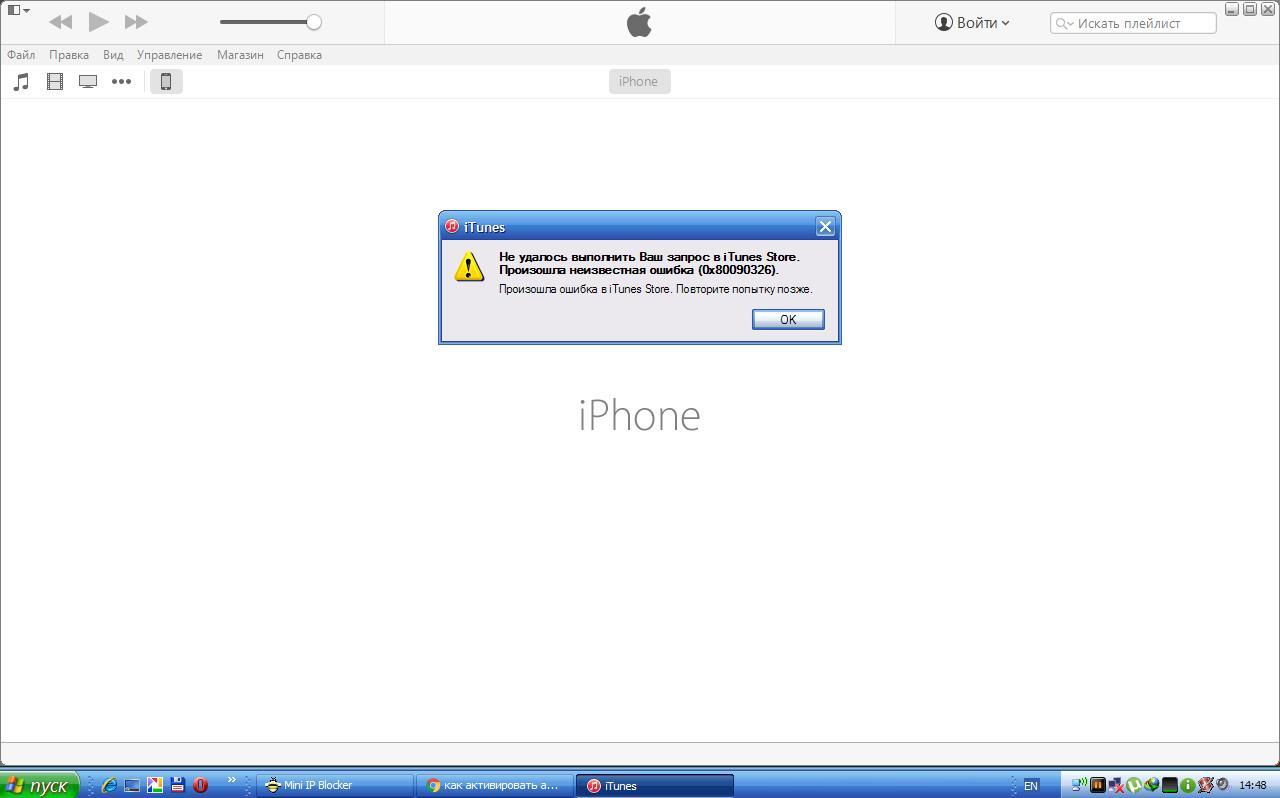Viewport: 1280px width, 798px height.
Task: Expand search options on the magnifier icon
Action: tap(1064, 23)
